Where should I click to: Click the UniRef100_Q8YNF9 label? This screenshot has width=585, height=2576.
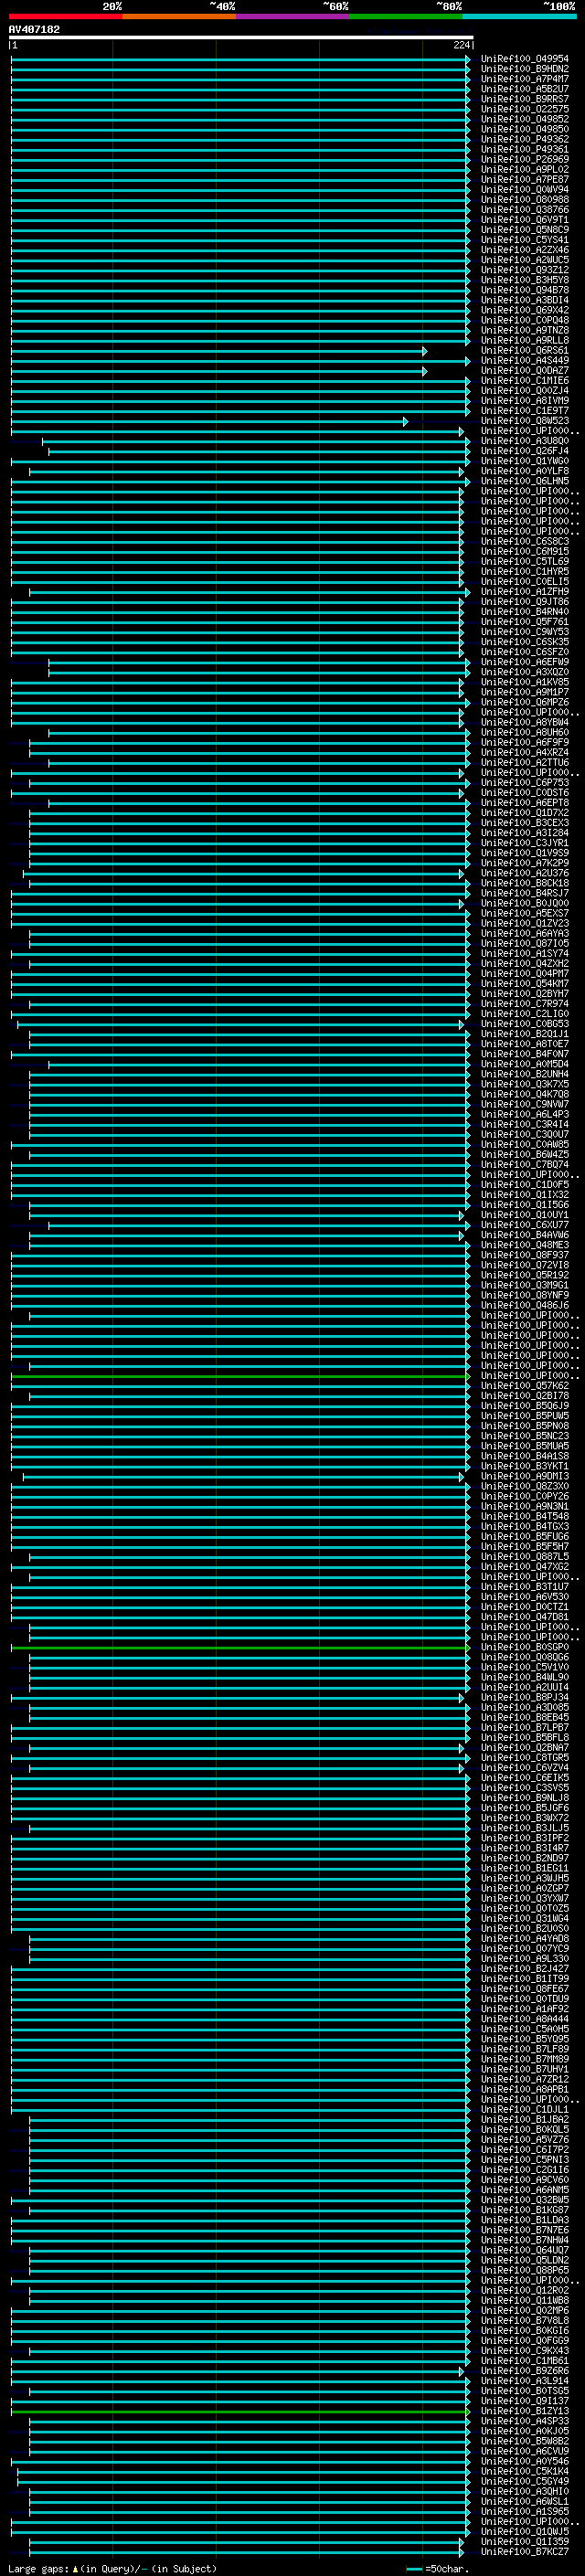point(524,1295)
